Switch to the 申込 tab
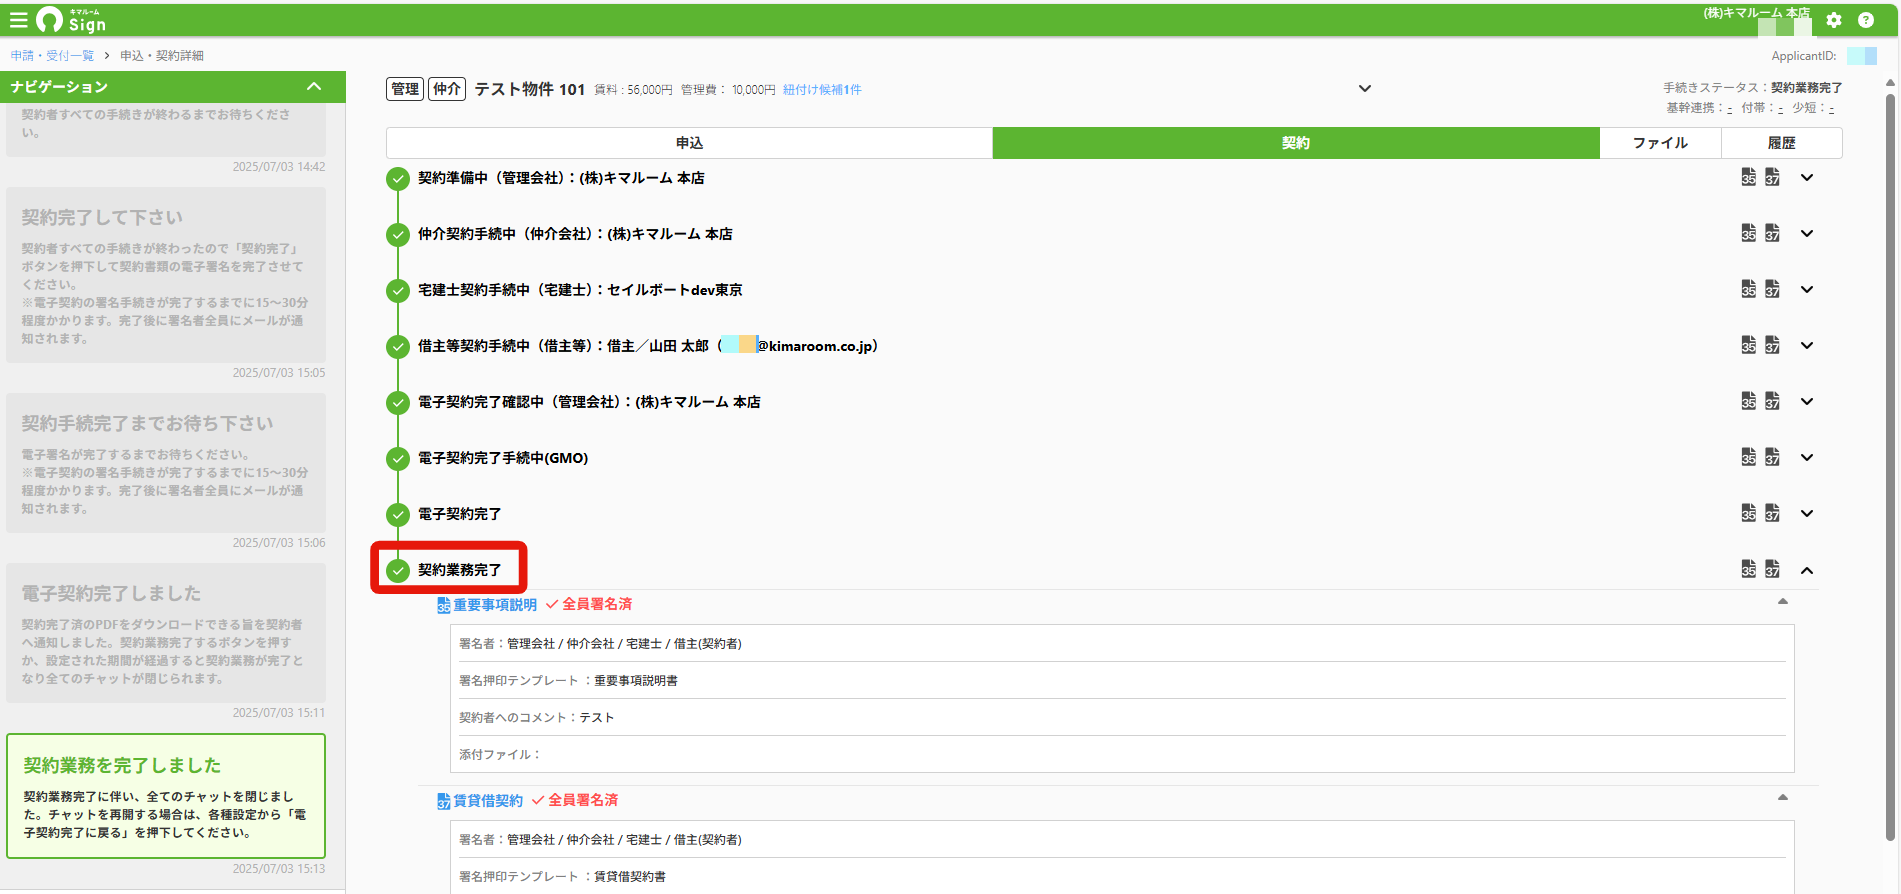 (x=689, y=143)
